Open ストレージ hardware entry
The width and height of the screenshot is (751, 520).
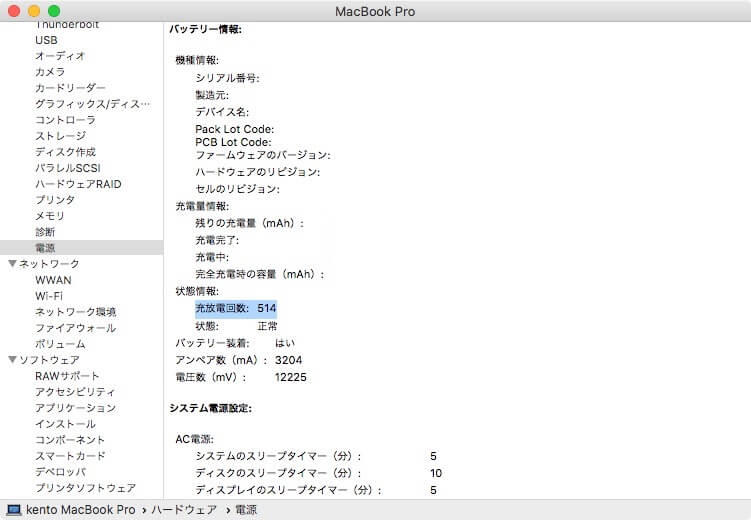click(x=60, y=136)
